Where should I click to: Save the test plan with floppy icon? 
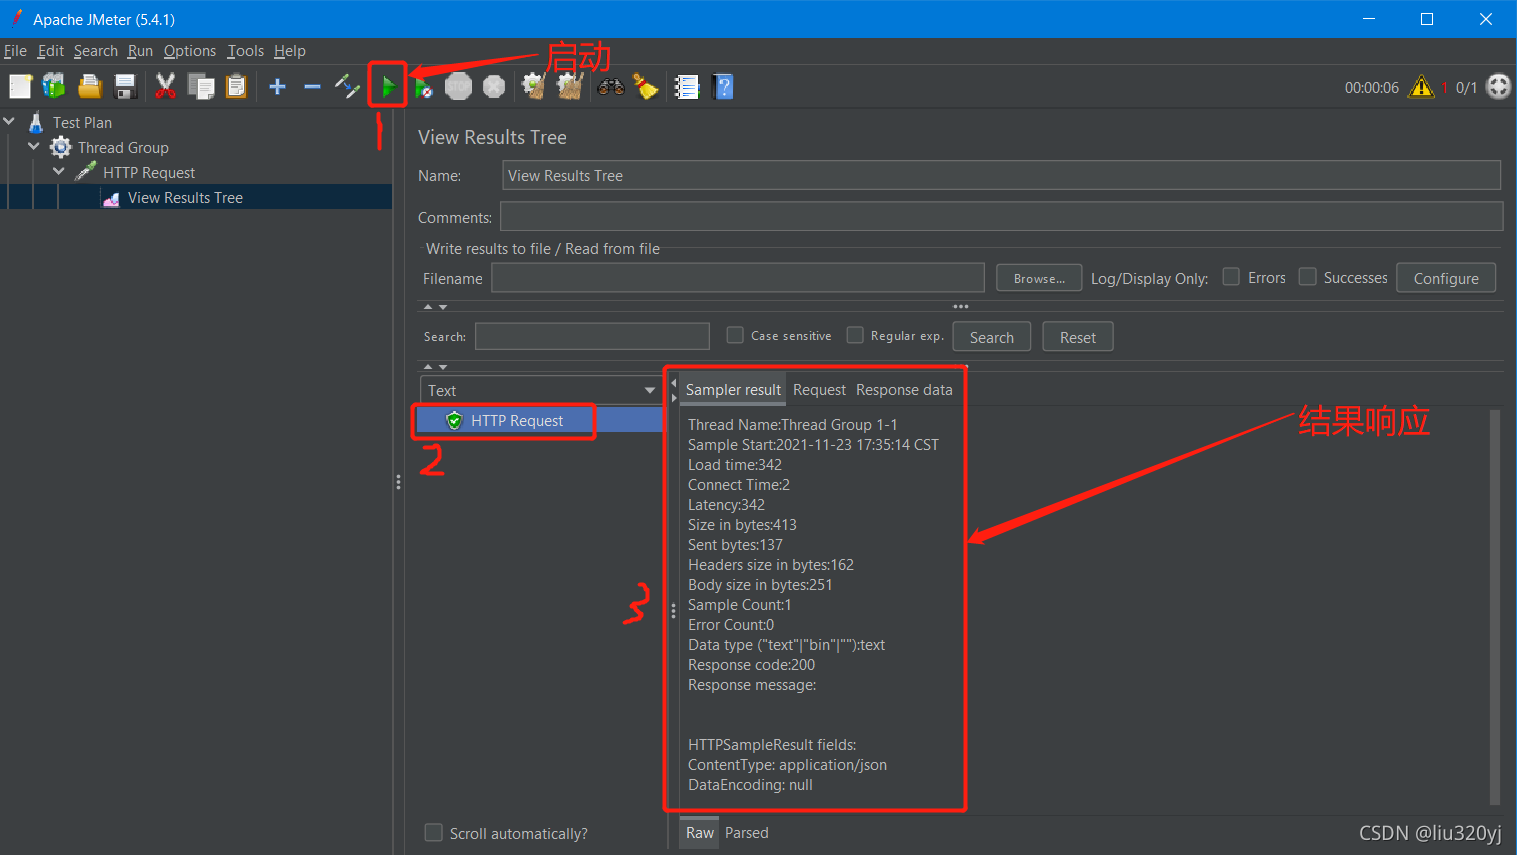[x=125, y=87]
